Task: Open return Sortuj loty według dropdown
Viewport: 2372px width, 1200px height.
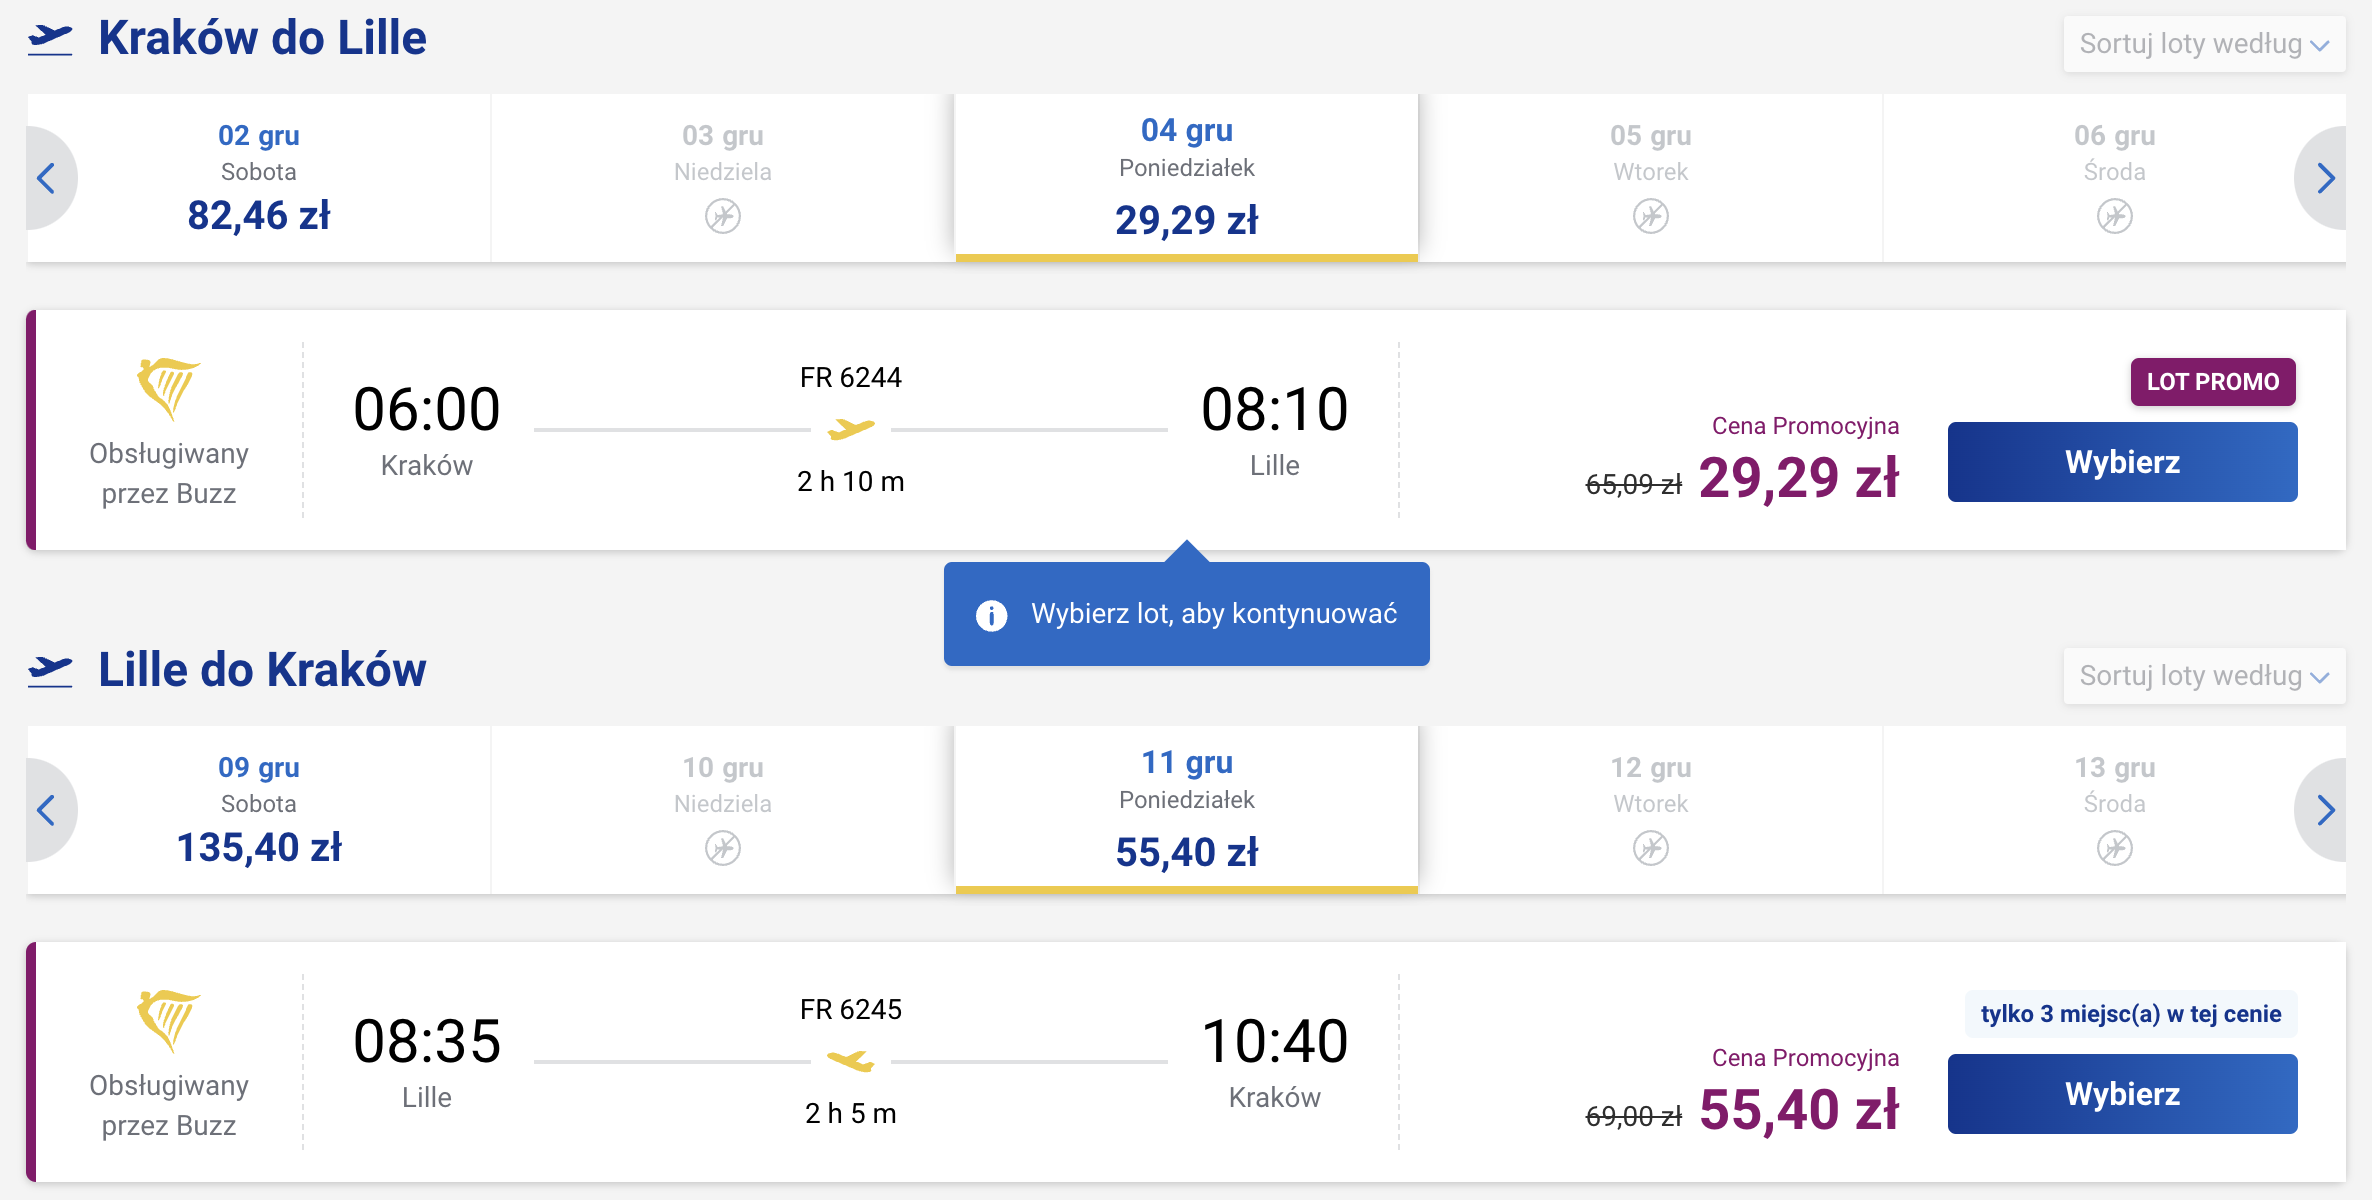Action: pos(2205,676)
